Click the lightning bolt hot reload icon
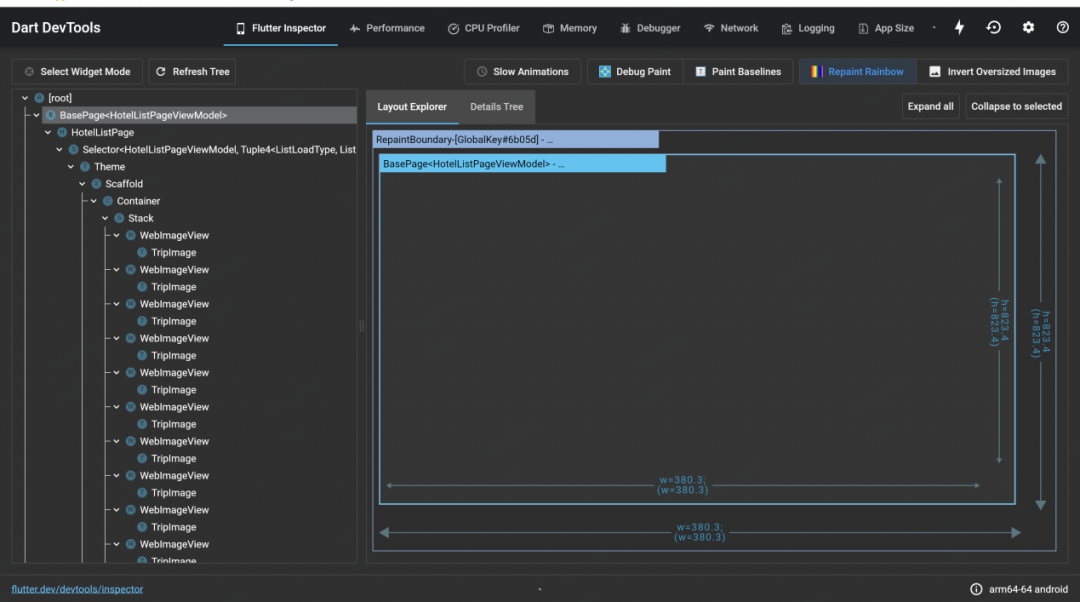 point(959,28)
